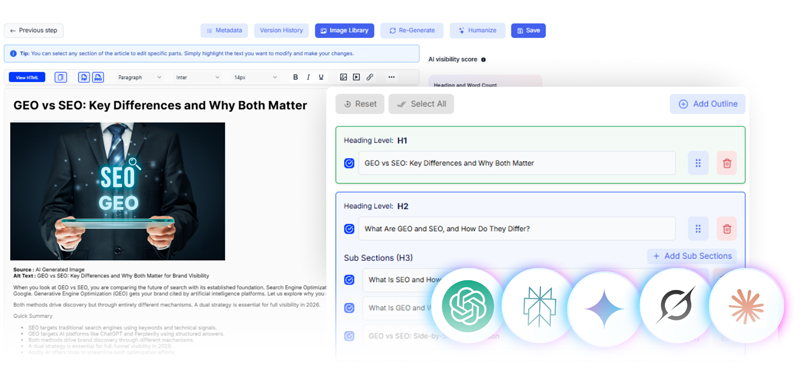Click the H2 row drag handle icon
The width and height of the screenshot is (800, 373).
[x=698, y=229]
